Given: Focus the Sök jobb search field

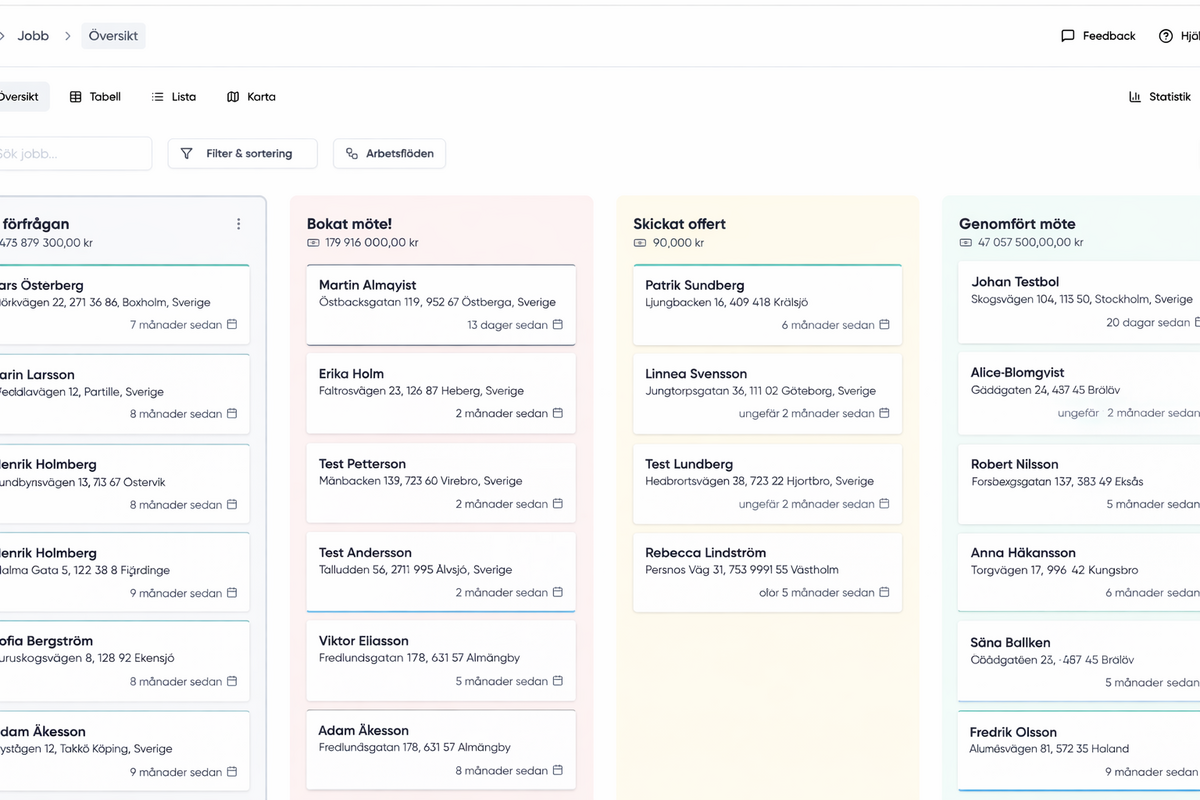Looking at the screenshot, I should [70, 154].
